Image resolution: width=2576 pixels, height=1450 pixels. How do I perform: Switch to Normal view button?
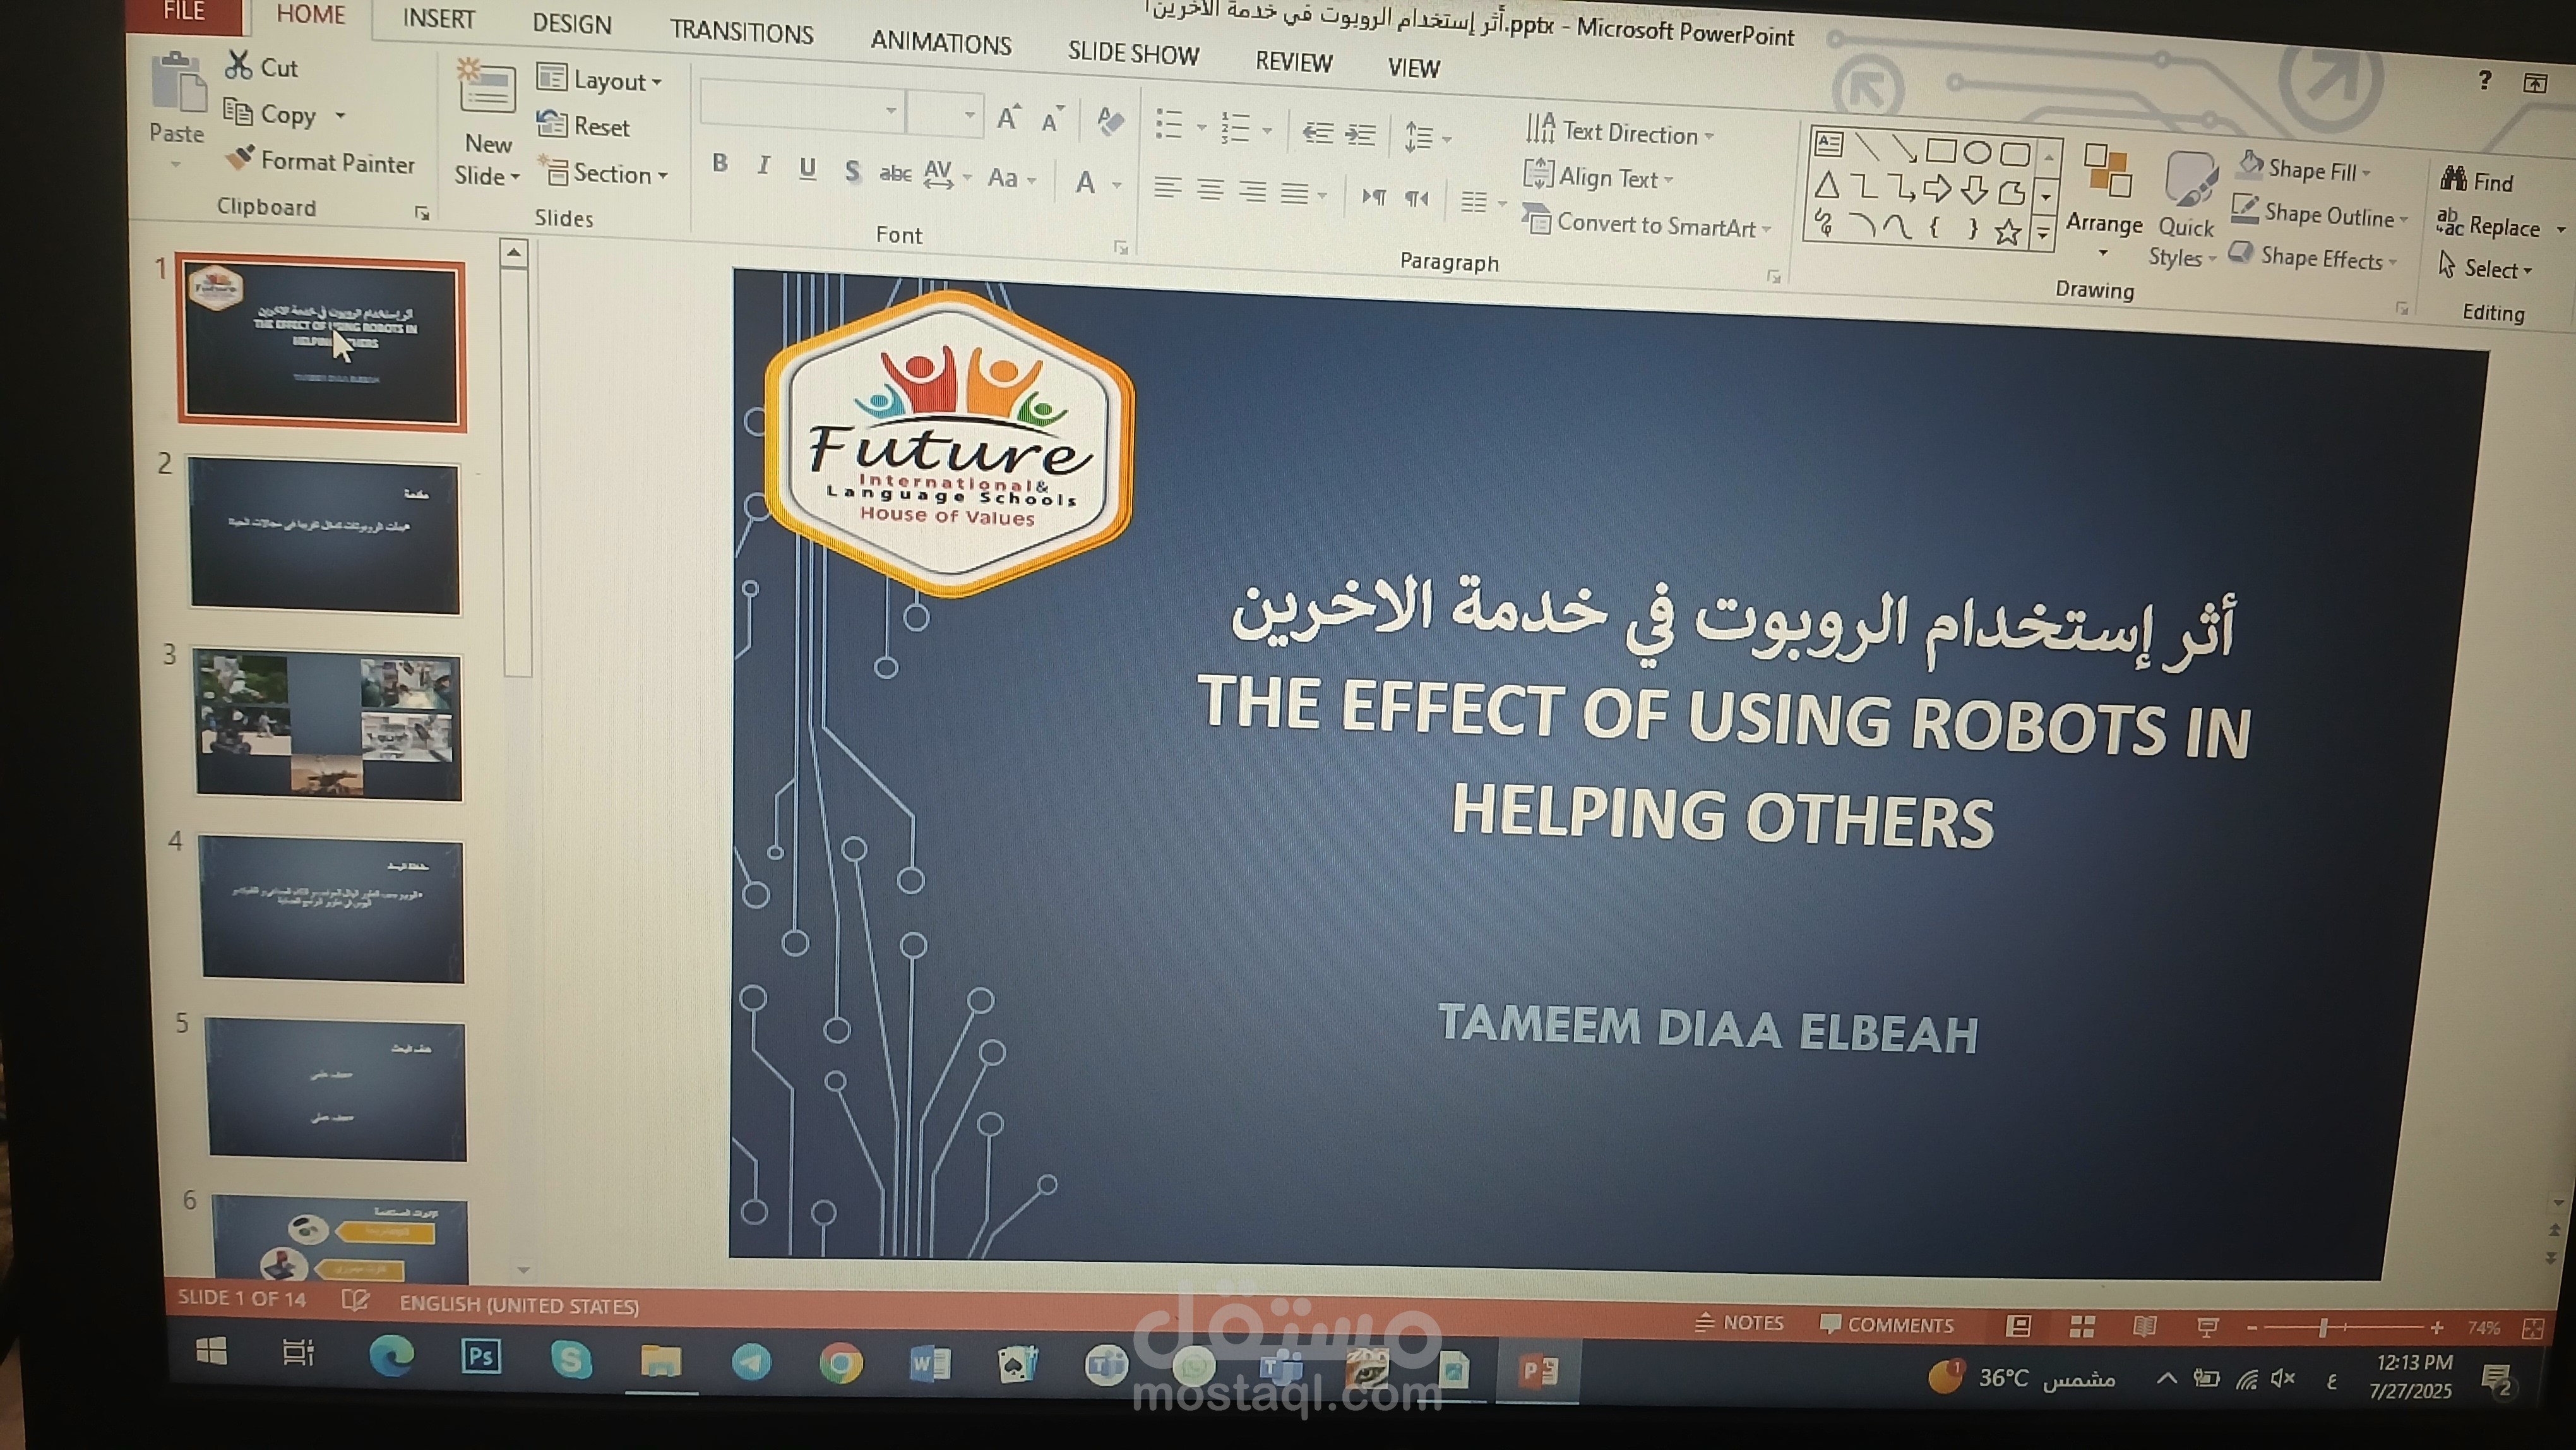pos(2019,1325)
